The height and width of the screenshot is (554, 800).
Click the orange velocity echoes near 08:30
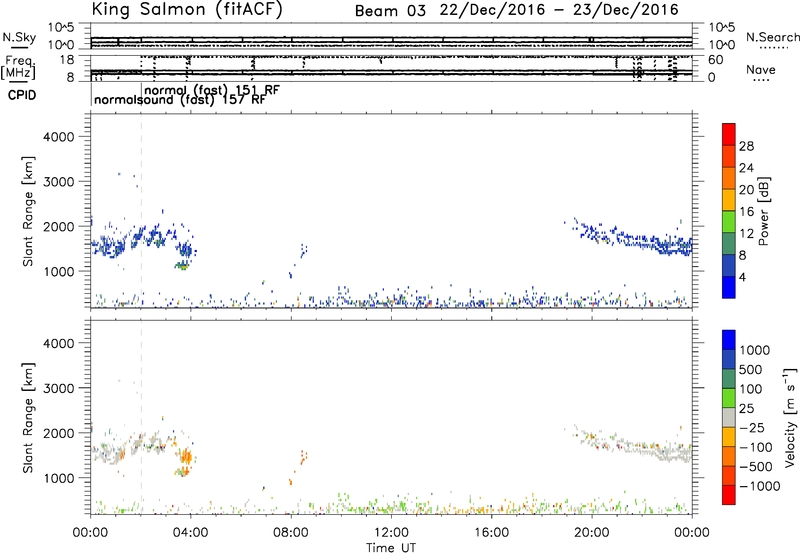[303, 459]
